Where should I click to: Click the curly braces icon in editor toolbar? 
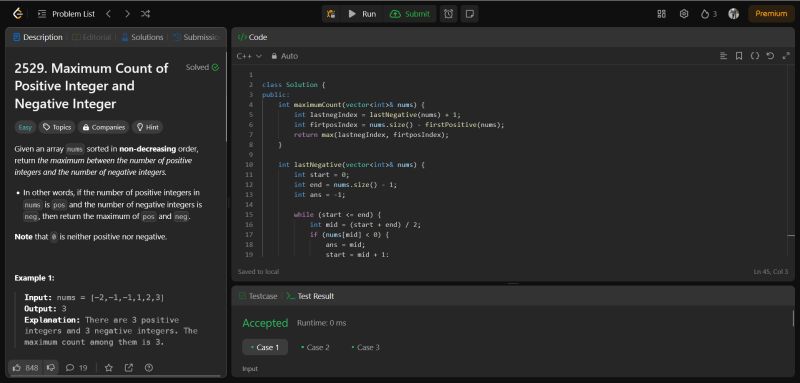coord(755,56)
